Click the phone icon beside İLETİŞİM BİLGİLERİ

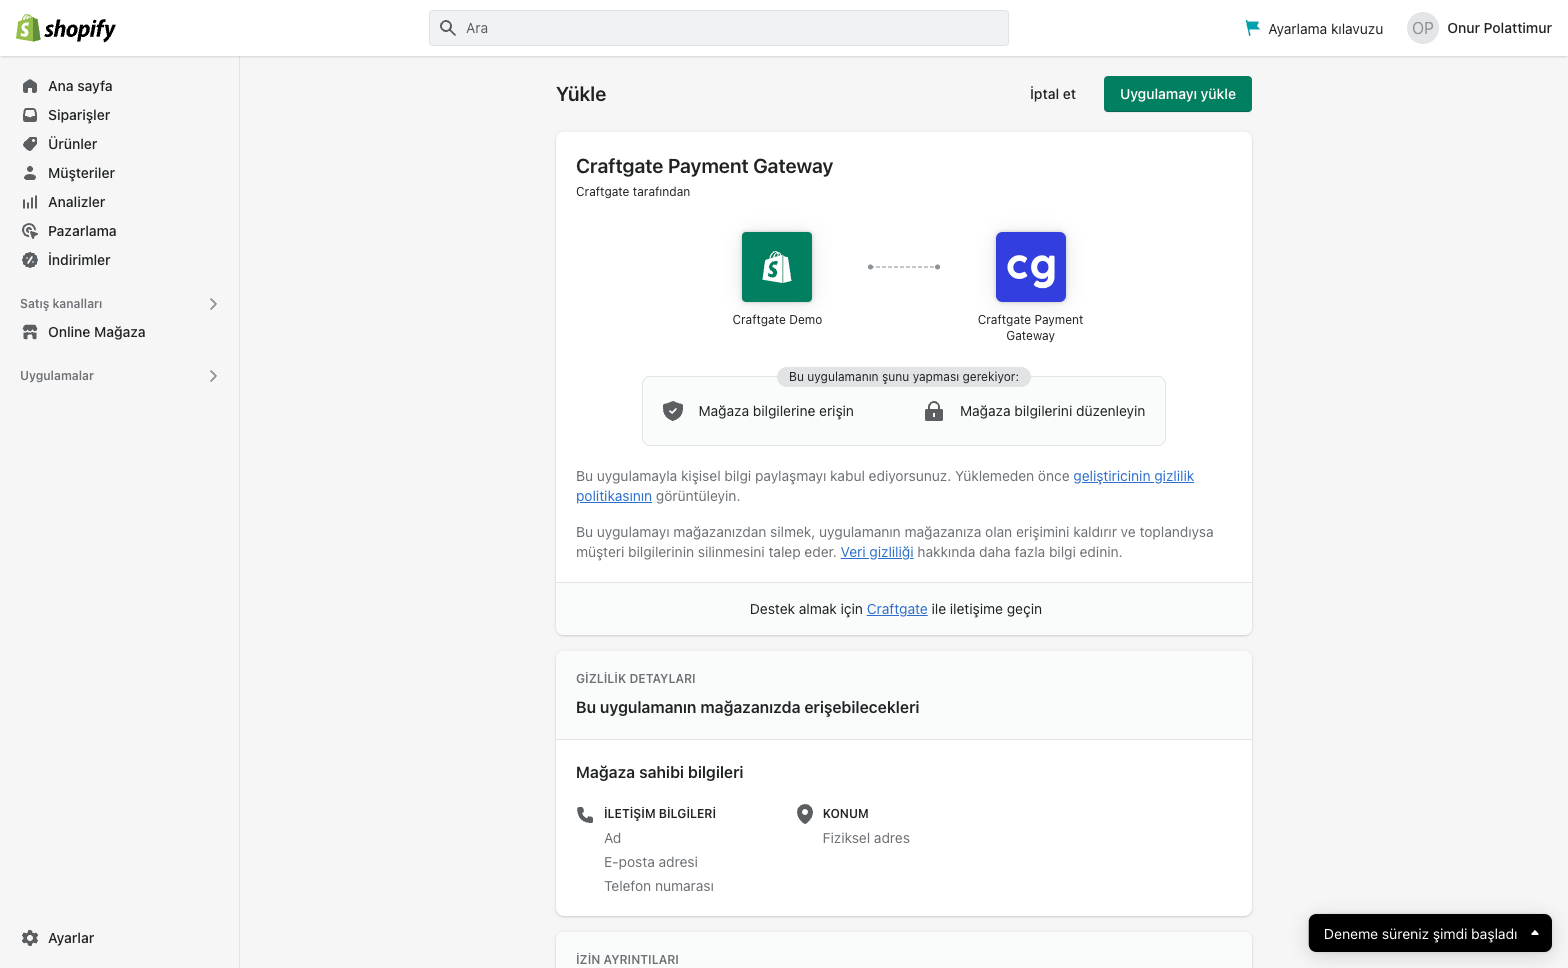(x=585, y=814)
